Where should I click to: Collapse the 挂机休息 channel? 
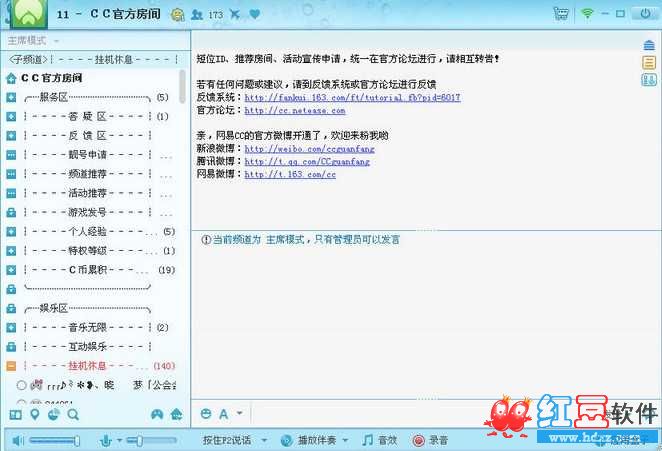click(11, 366)
